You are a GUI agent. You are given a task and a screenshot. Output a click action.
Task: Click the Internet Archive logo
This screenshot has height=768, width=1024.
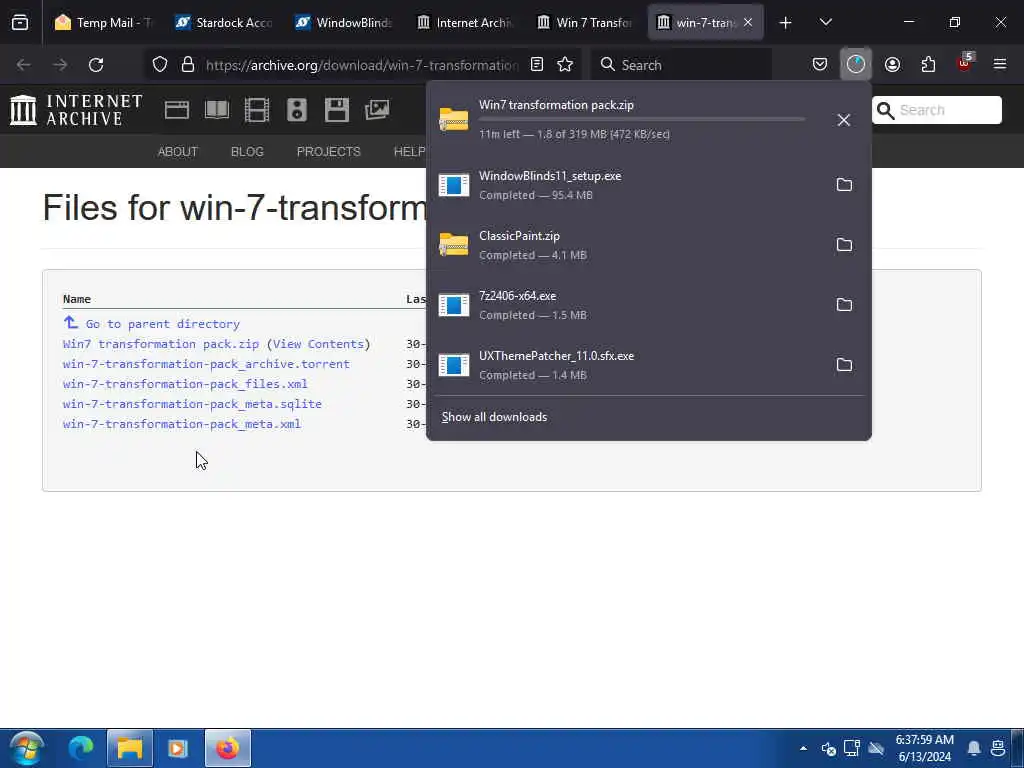[x=76, y=110]
